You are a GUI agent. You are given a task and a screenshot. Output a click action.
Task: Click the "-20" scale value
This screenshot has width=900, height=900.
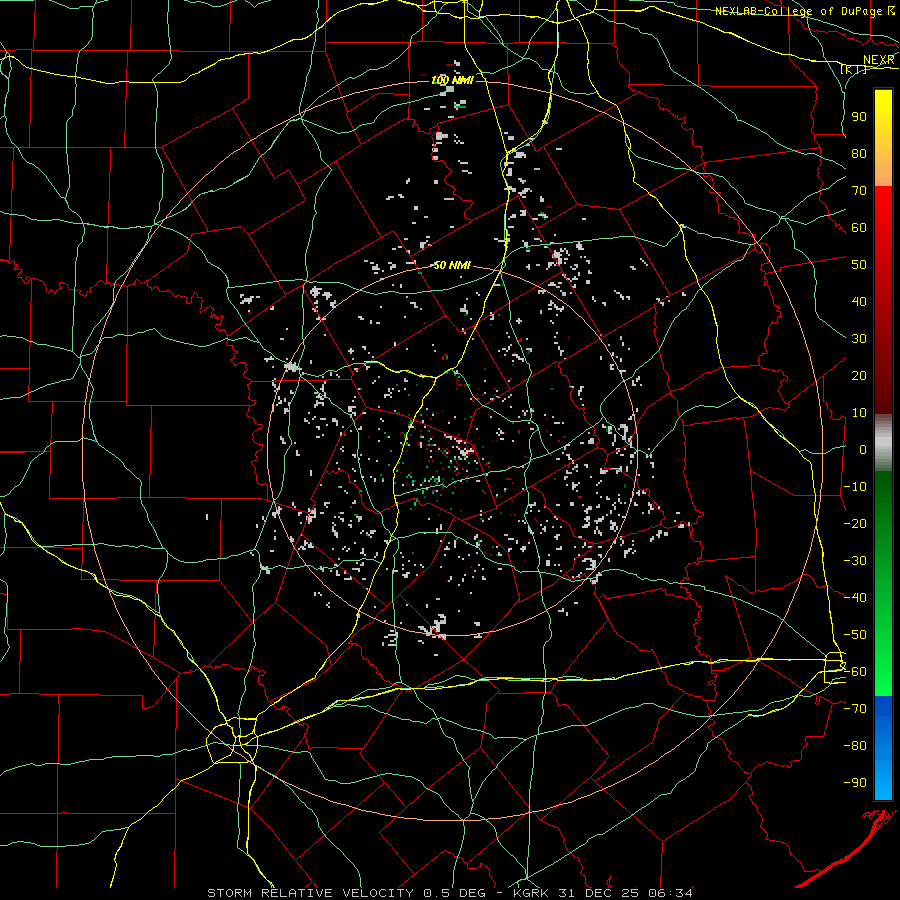[855, 523]
